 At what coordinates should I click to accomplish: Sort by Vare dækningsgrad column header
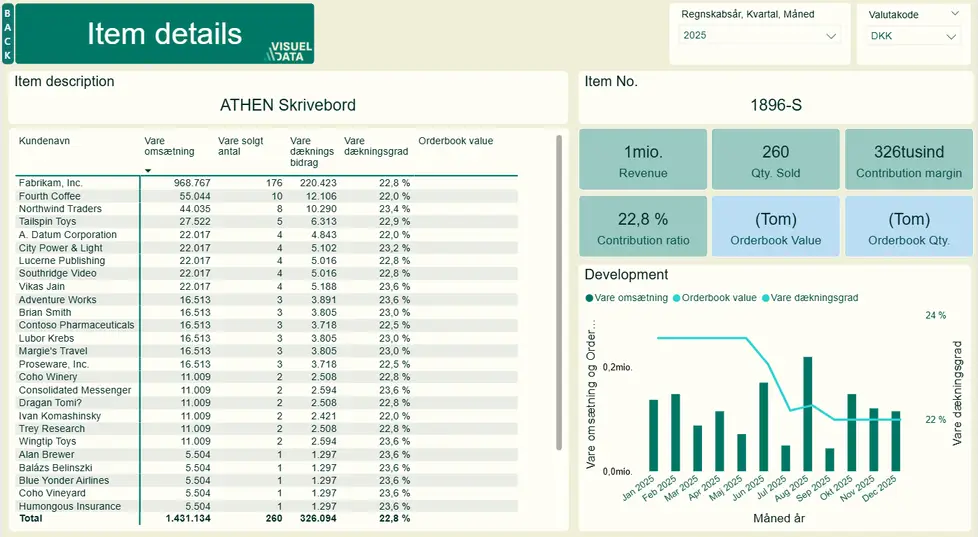pos(376,146)
